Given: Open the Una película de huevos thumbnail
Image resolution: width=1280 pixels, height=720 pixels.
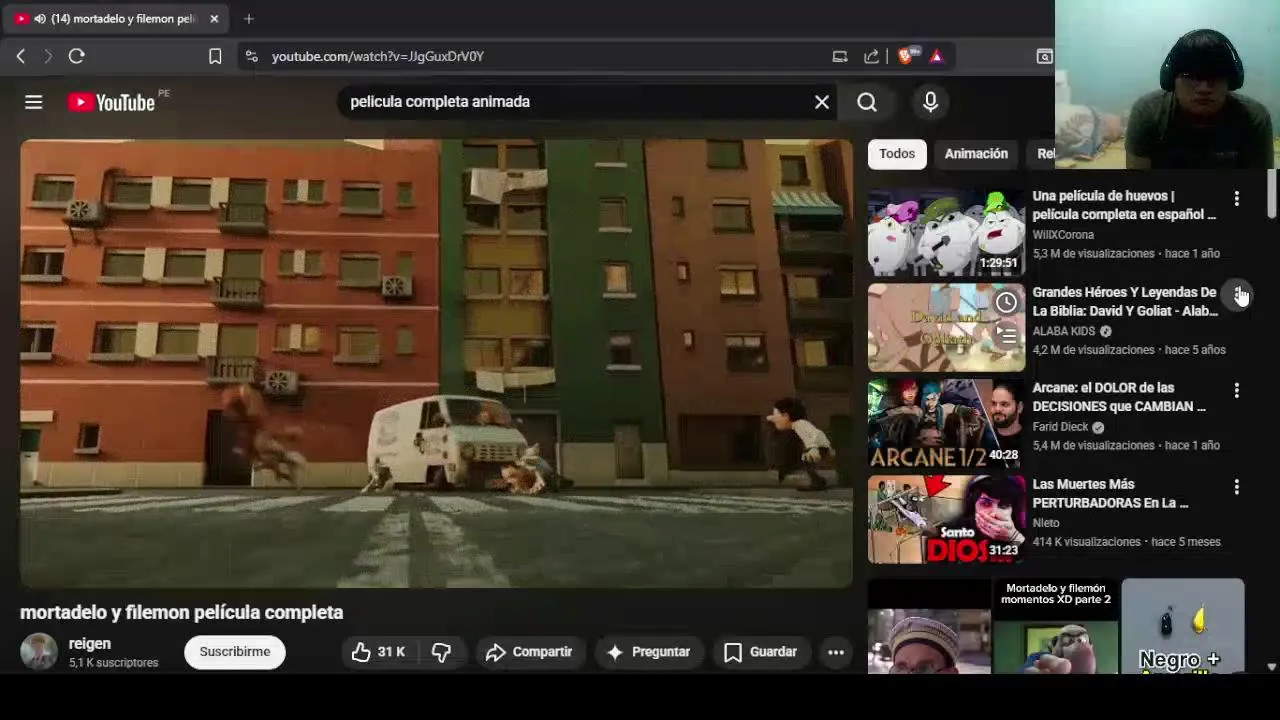Looking at the screenshot, I should tap(946, 231).
